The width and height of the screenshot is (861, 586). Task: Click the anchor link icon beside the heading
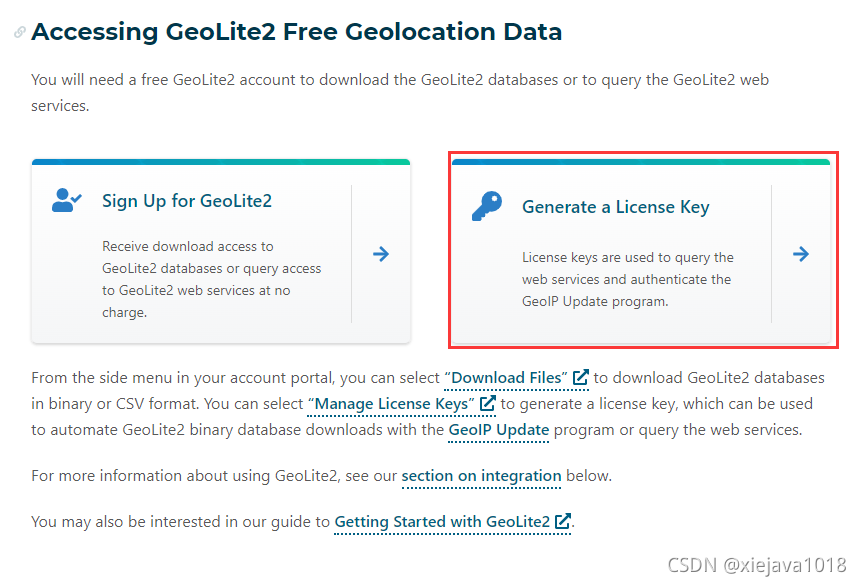point(20,32)
